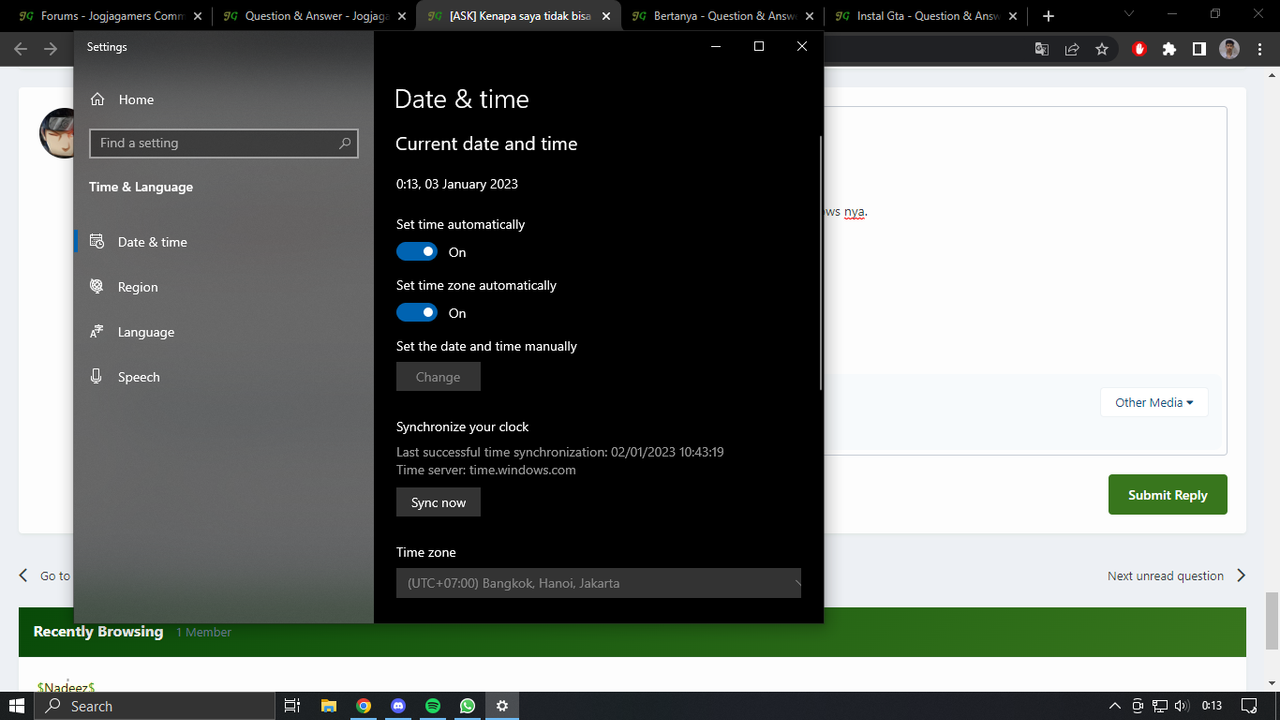Open the Windows Start menu

[17, 706]
